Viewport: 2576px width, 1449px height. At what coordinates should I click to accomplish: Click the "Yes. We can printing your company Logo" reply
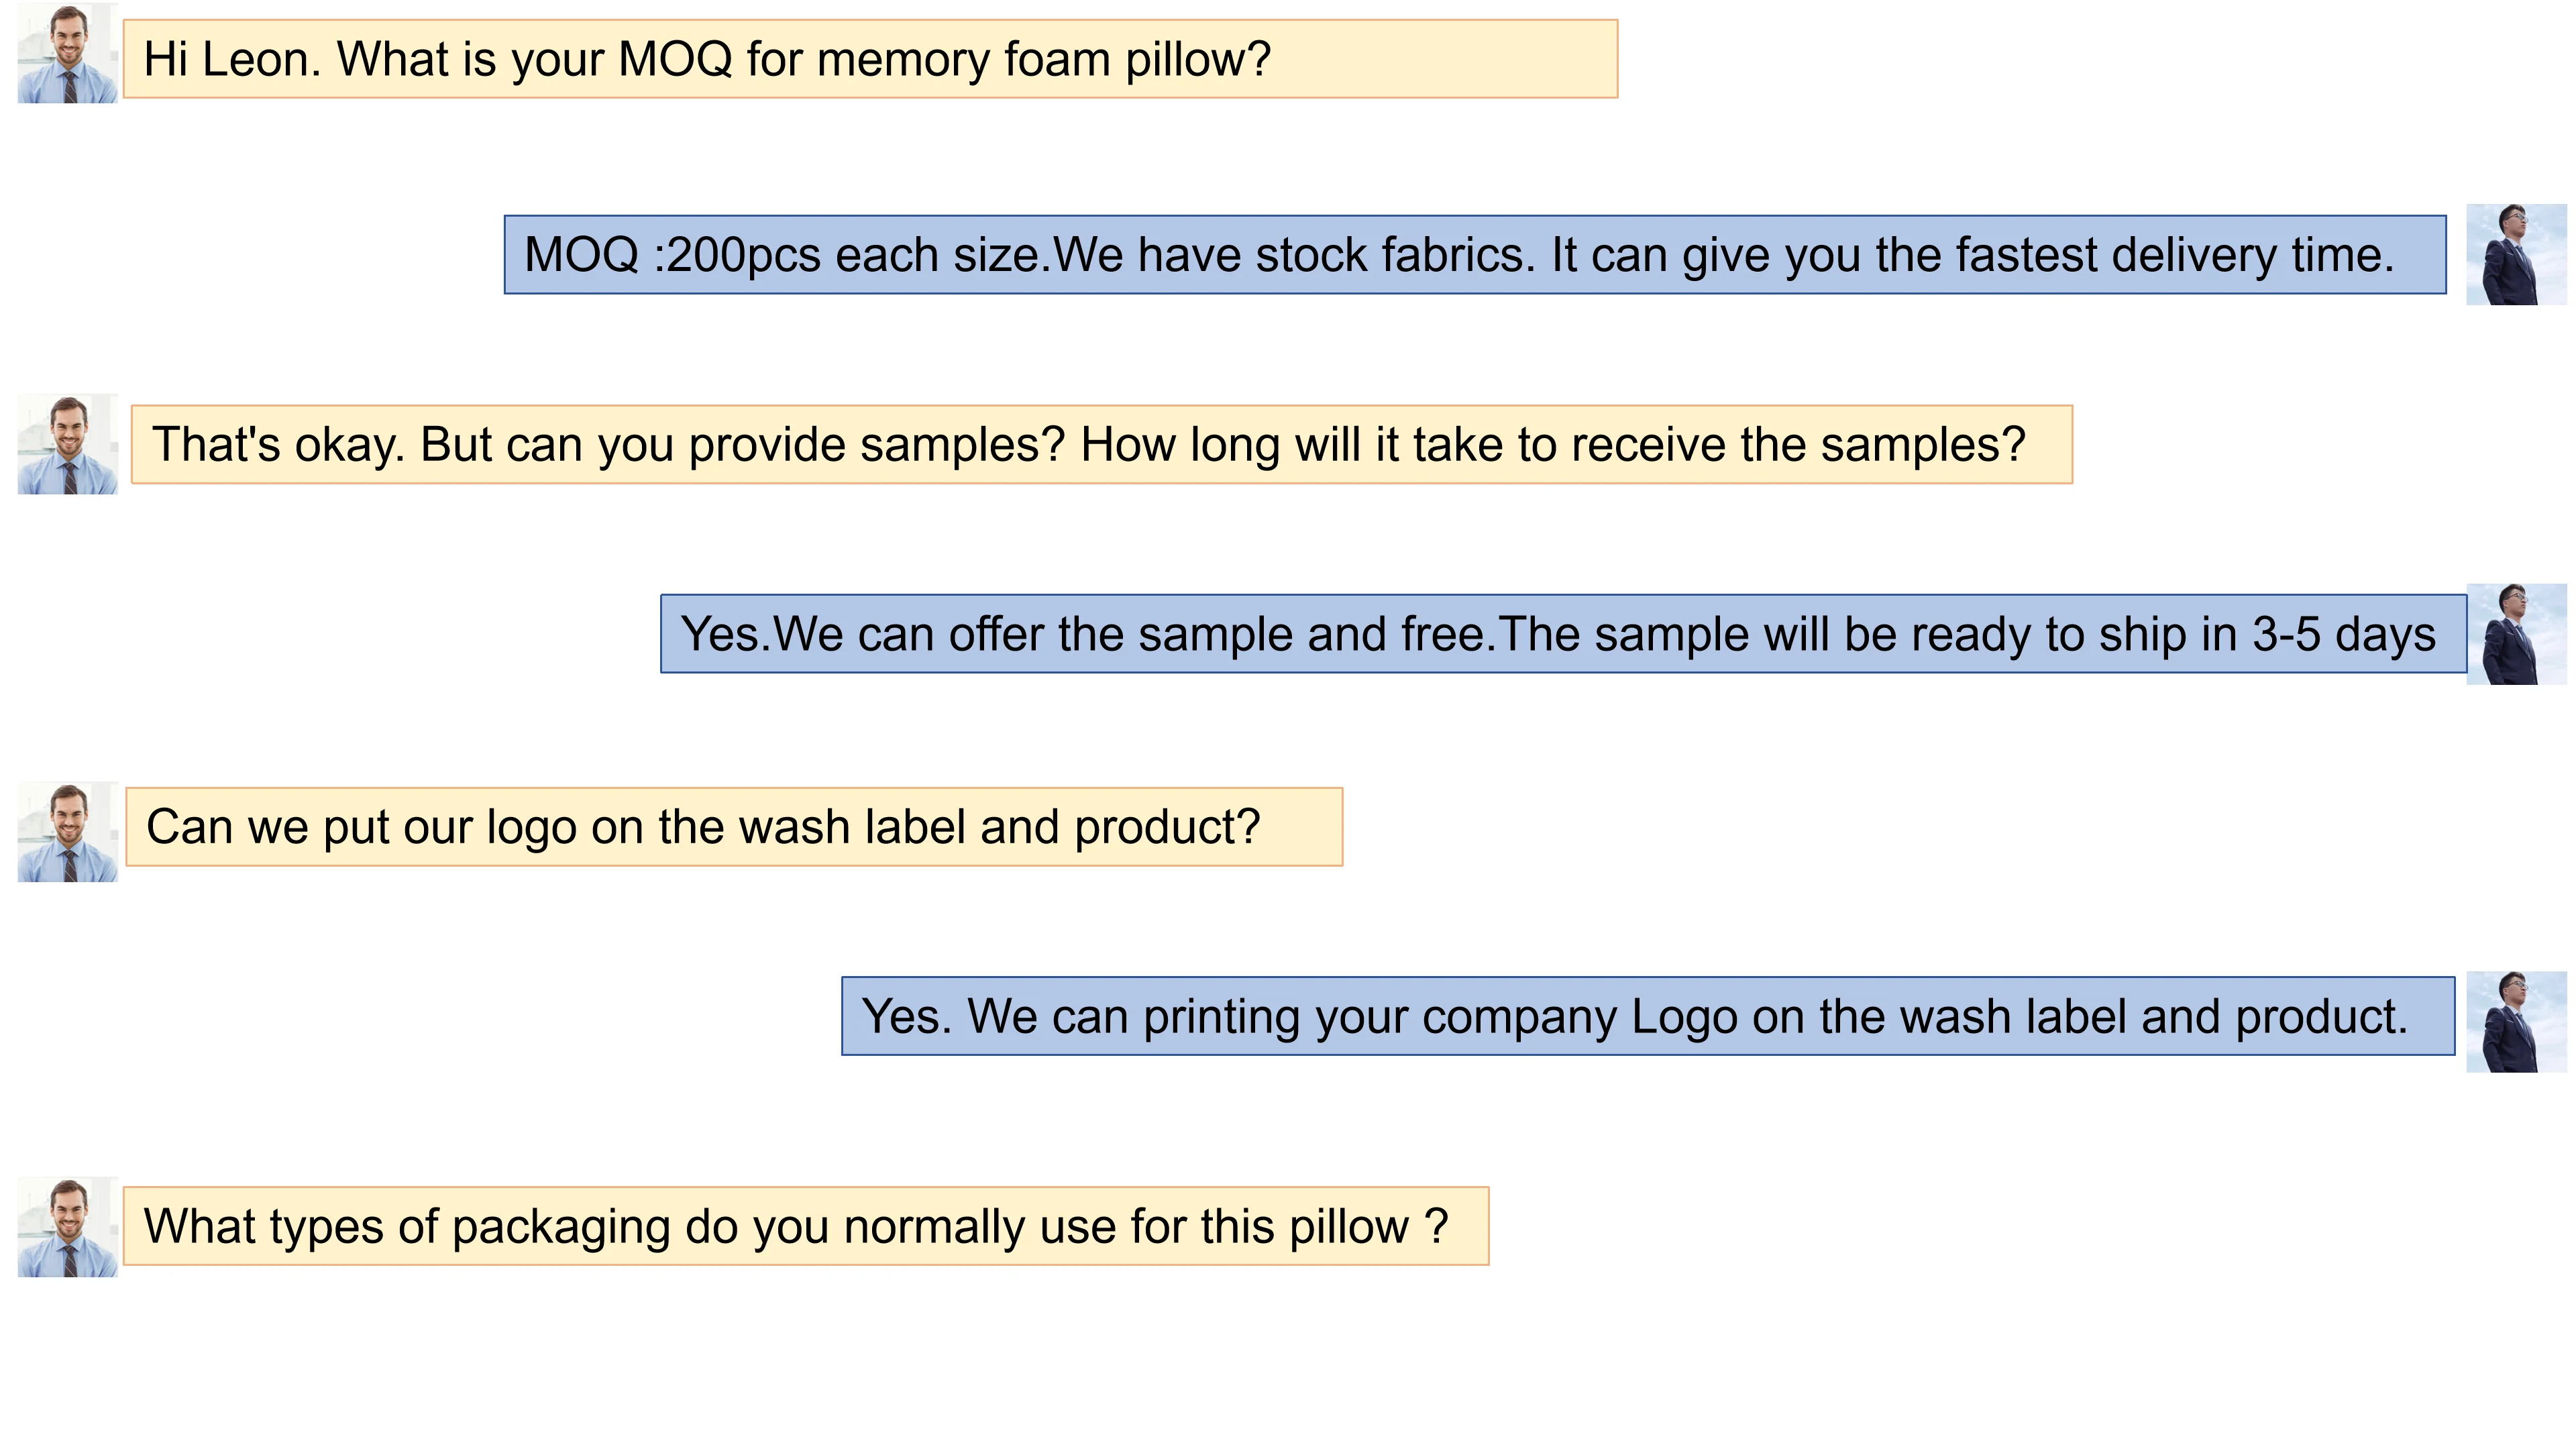click(1647, 1016)
